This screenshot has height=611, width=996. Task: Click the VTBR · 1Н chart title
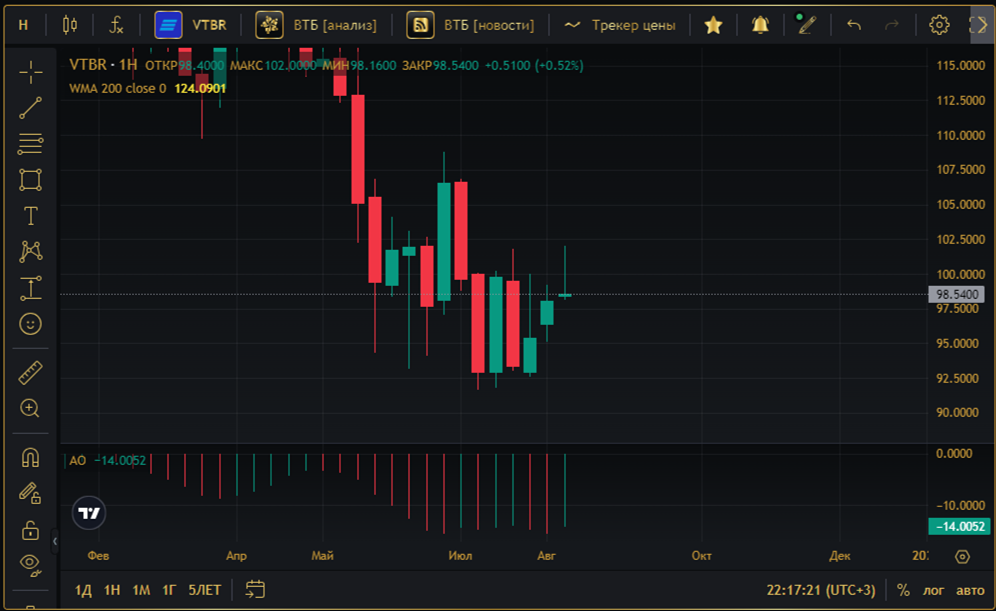click(103, 65)
